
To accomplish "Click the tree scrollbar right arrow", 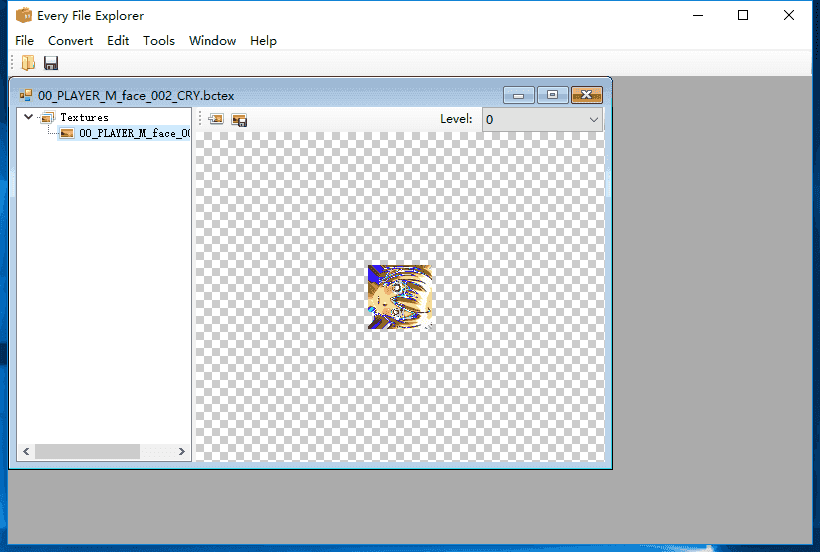I will click(x=181, y=451).
